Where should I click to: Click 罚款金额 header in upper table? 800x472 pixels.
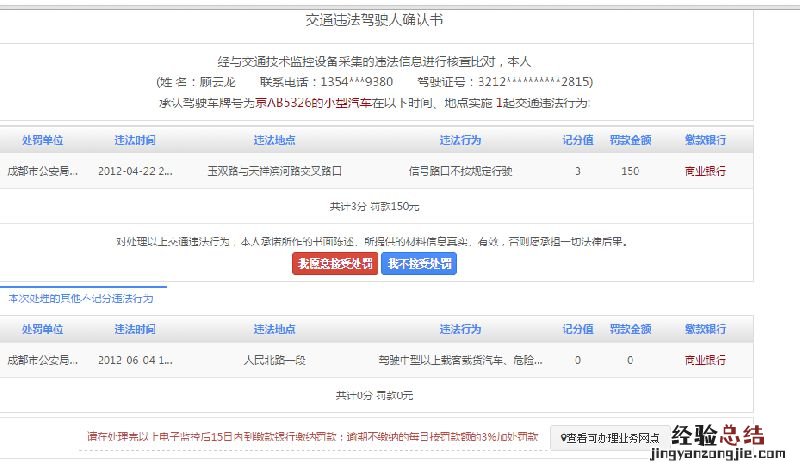630,140
